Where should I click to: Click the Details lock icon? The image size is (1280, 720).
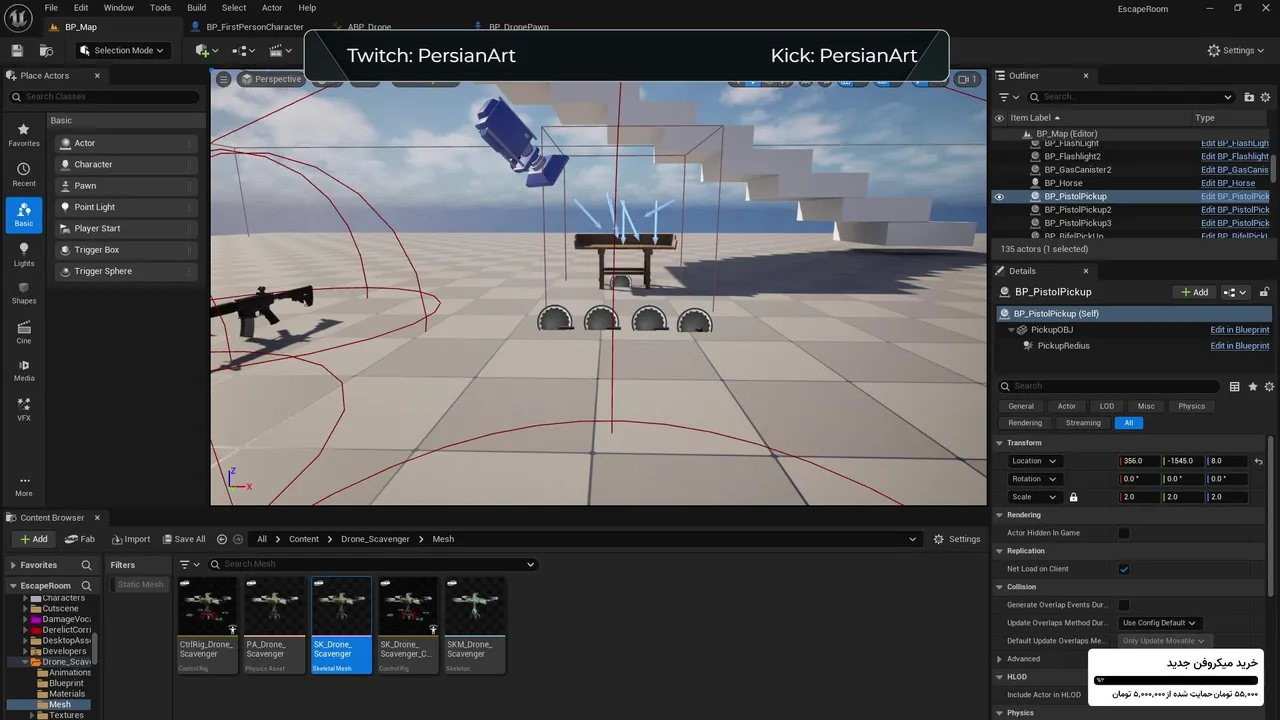[1263, 292]
